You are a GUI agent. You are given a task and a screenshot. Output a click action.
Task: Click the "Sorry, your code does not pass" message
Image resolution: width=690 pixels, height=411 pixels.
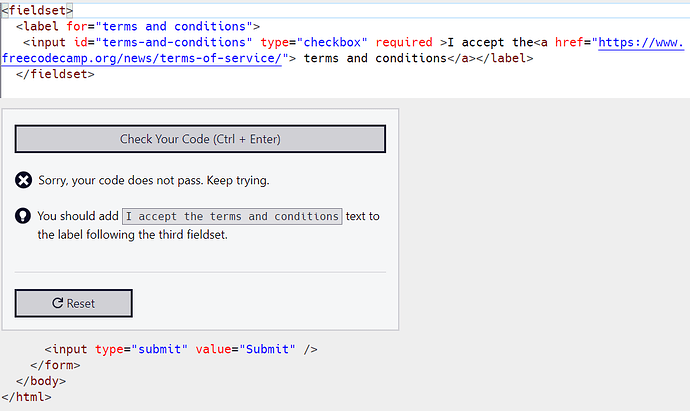[x=154, y=180]
